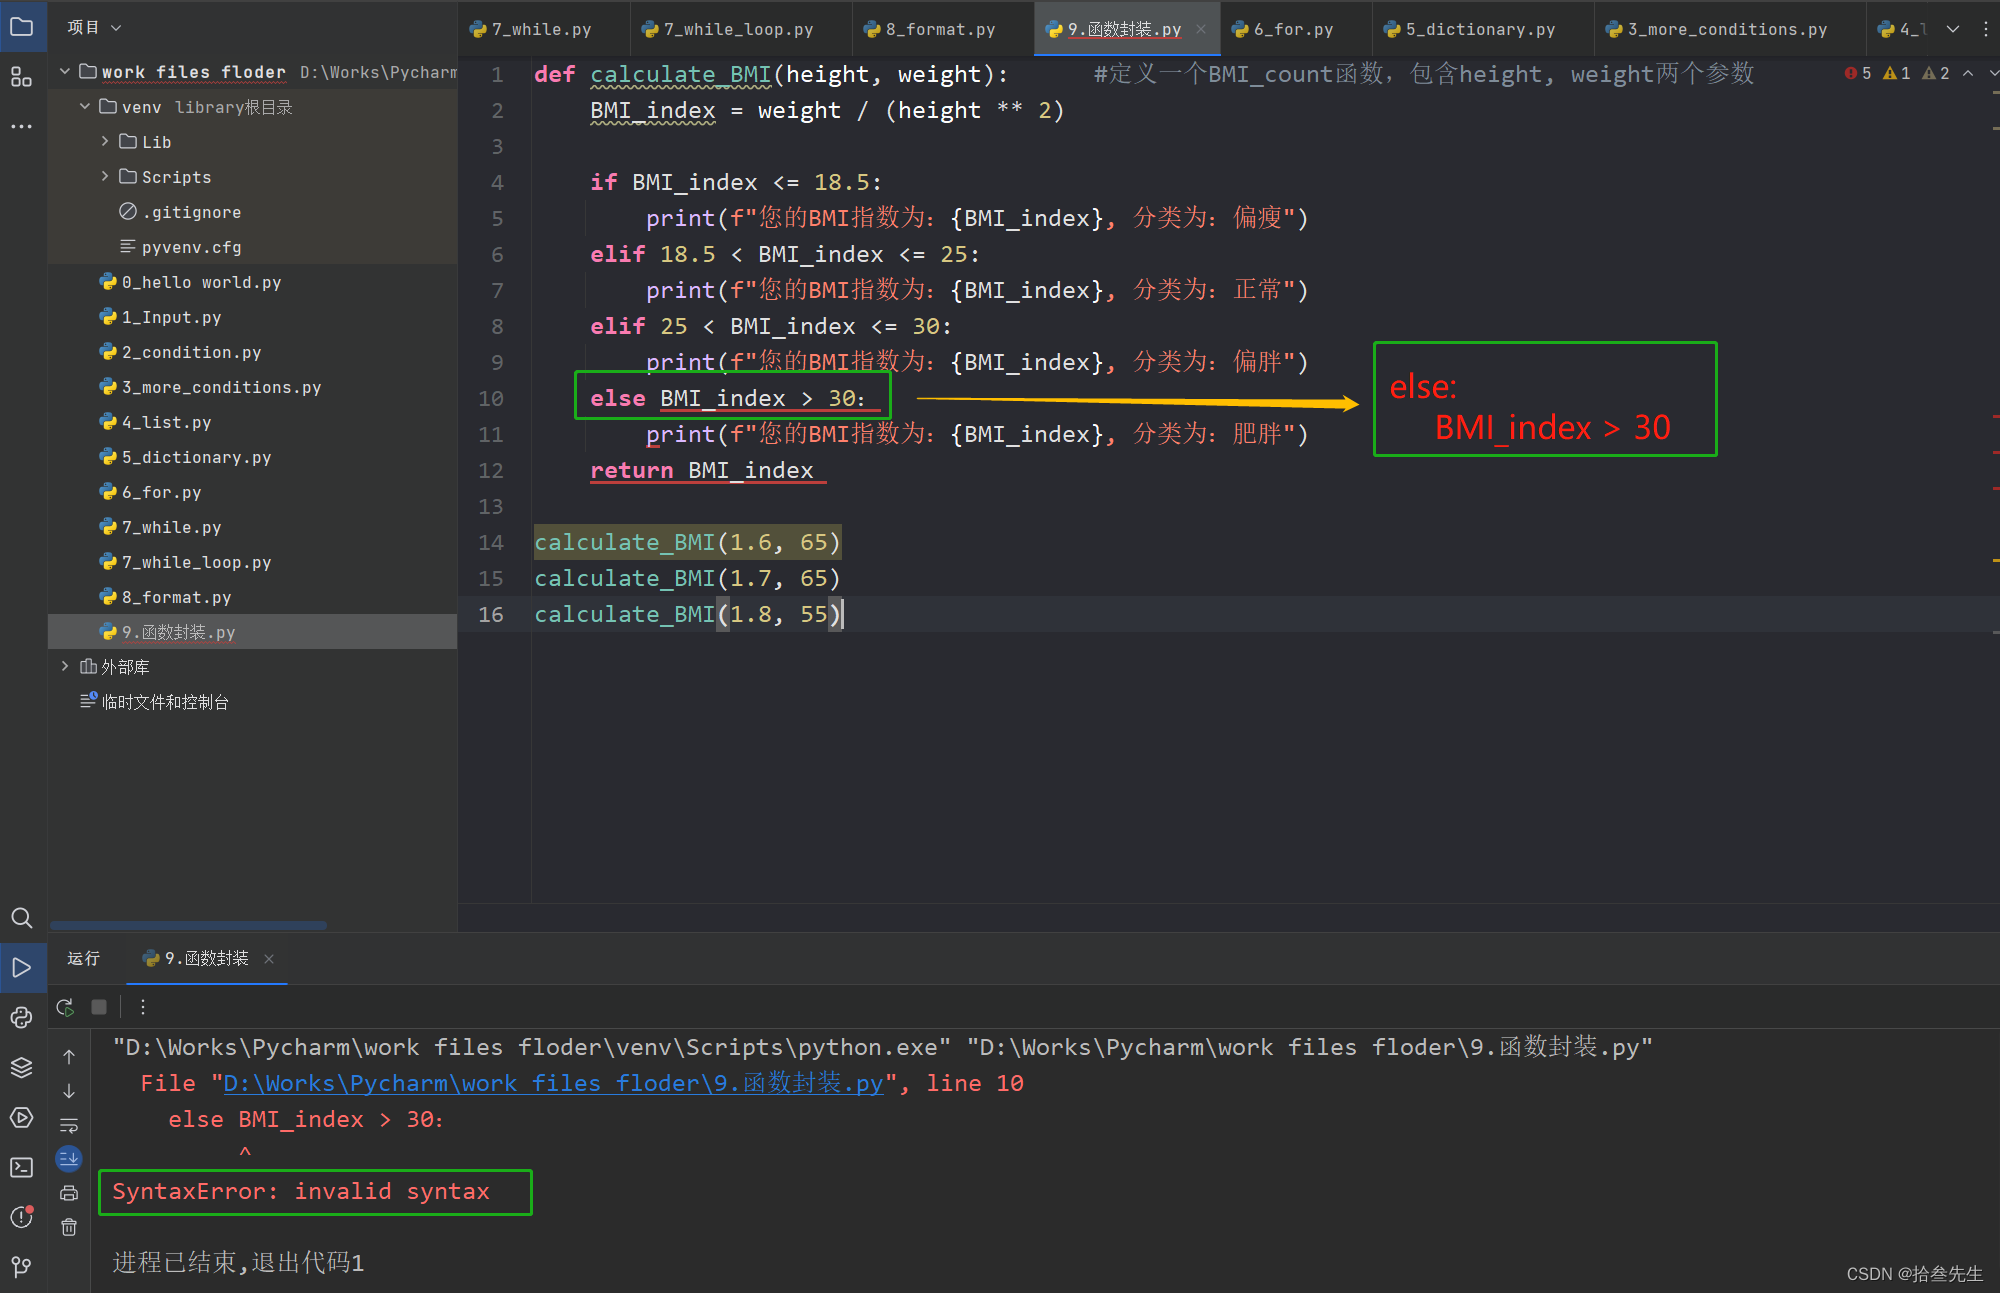Expand the Lib folder
The width and height of the screenshot is (2000, 1293).
[105, 142]
